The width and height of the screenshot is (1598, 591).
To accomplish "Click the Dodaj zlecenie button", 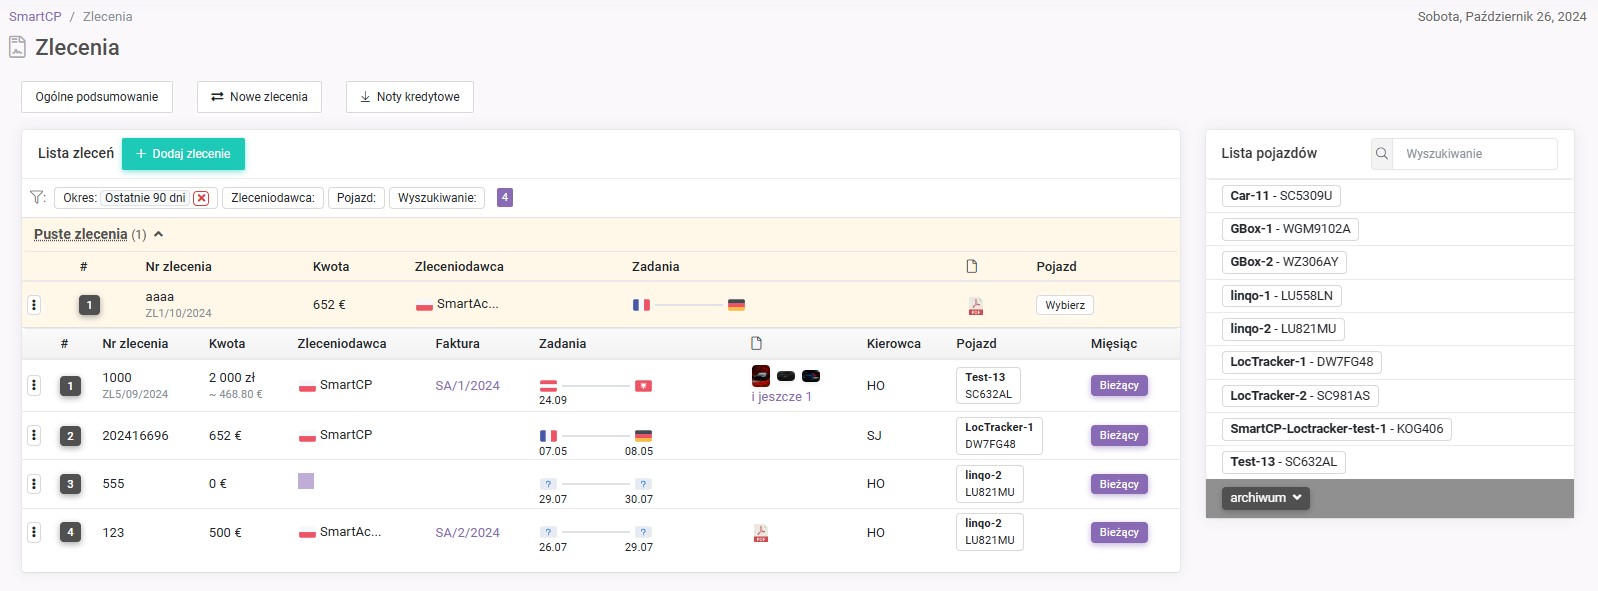I will [183, 154].
